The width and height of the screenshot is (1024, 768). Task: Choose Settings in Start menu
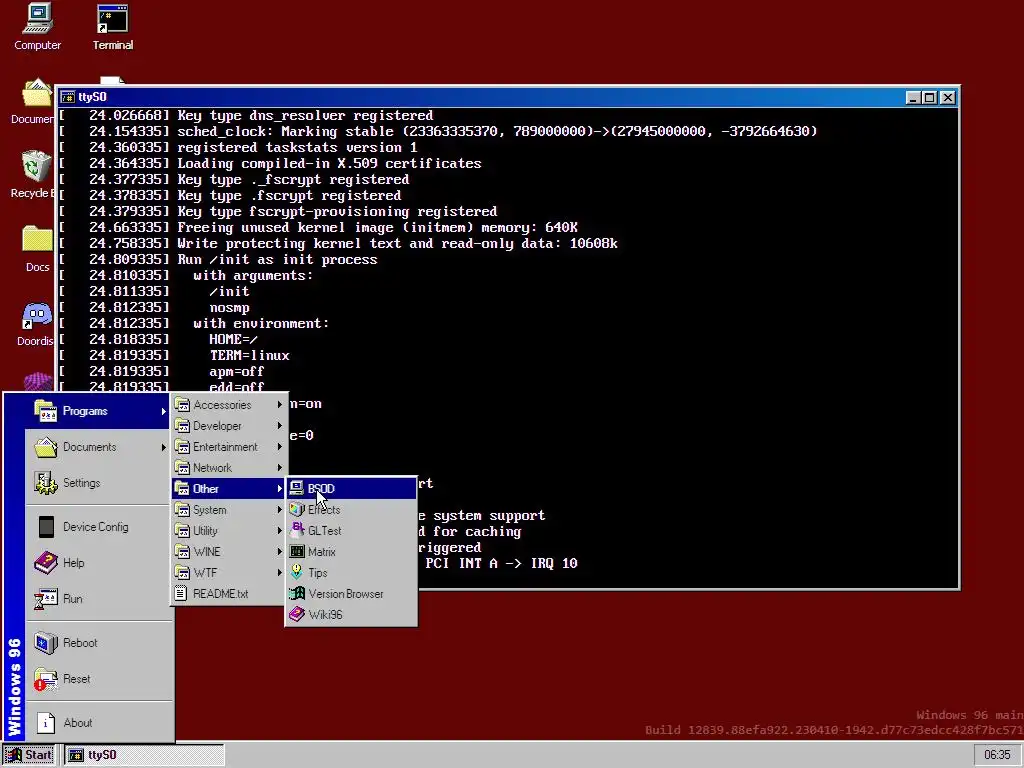coord(97,483)
